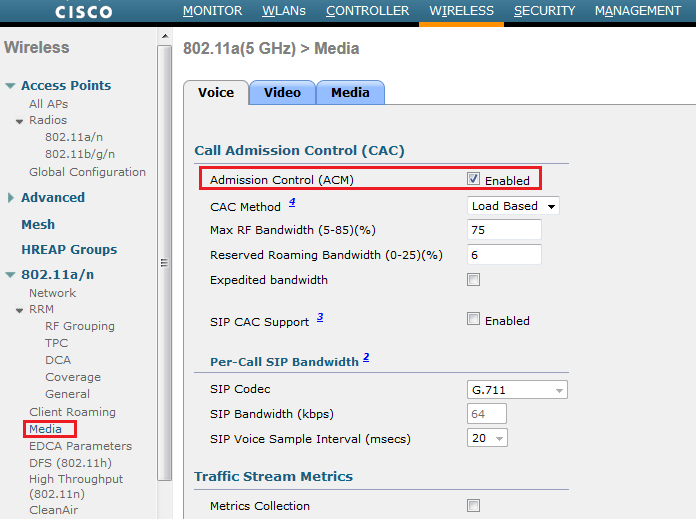Open the CAC Method dropdown
Viewport: 696px width, 519px height.
pyautogui.click(x=513, y=206)
